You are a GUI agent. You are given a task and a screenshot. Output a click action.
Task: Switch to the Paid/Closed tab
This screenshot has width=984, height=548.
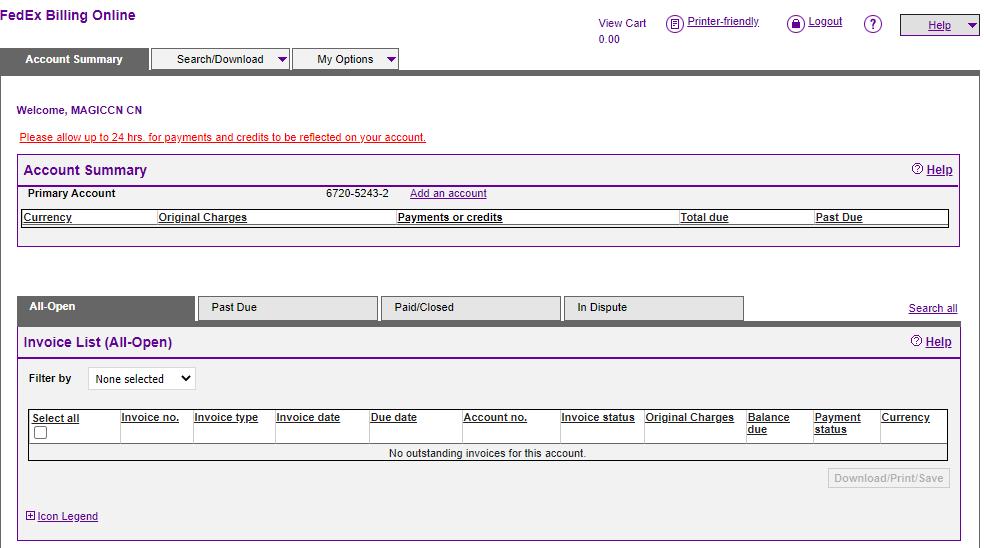coord(471,308)
